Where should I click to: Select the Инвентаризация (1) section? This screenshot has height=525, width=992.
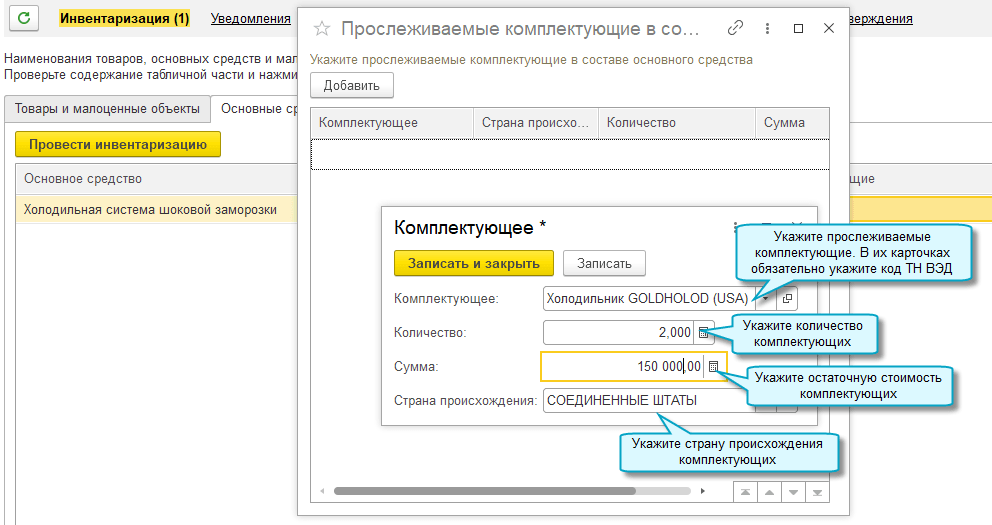124,18
